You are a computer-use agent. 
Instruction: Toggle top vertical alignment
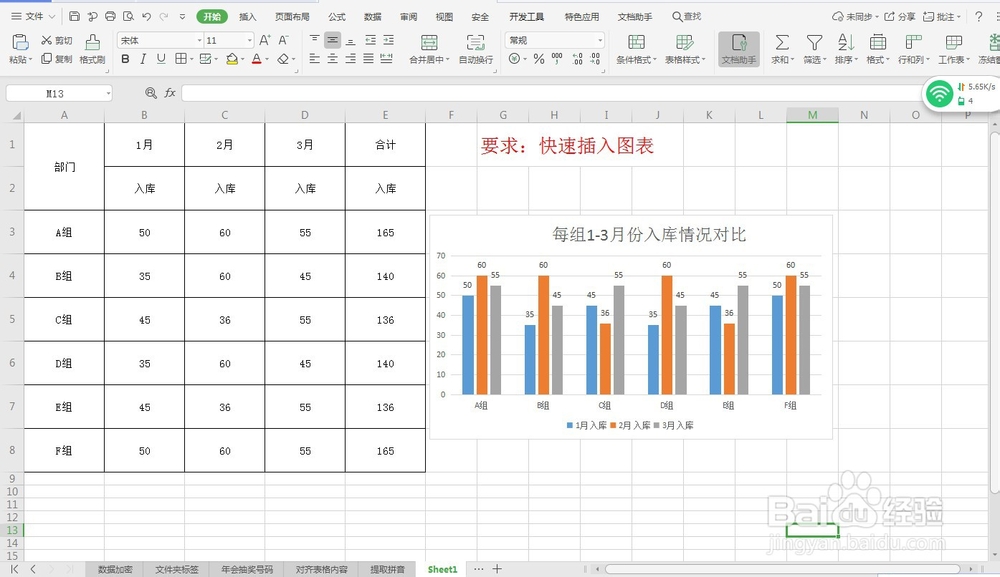(x=314, y=40)
